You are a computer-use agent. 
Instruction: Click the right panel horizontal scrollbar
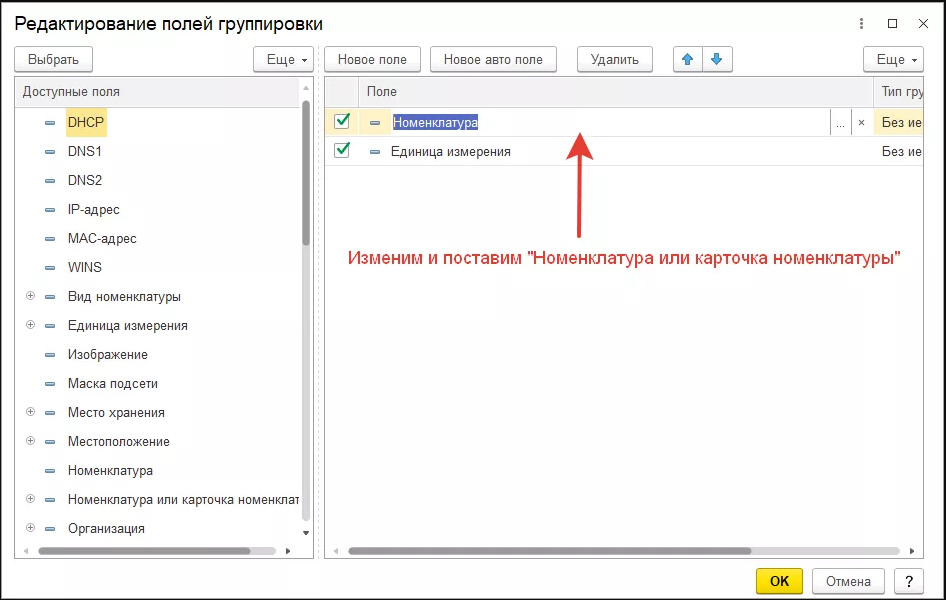click(x=548, y=550)
